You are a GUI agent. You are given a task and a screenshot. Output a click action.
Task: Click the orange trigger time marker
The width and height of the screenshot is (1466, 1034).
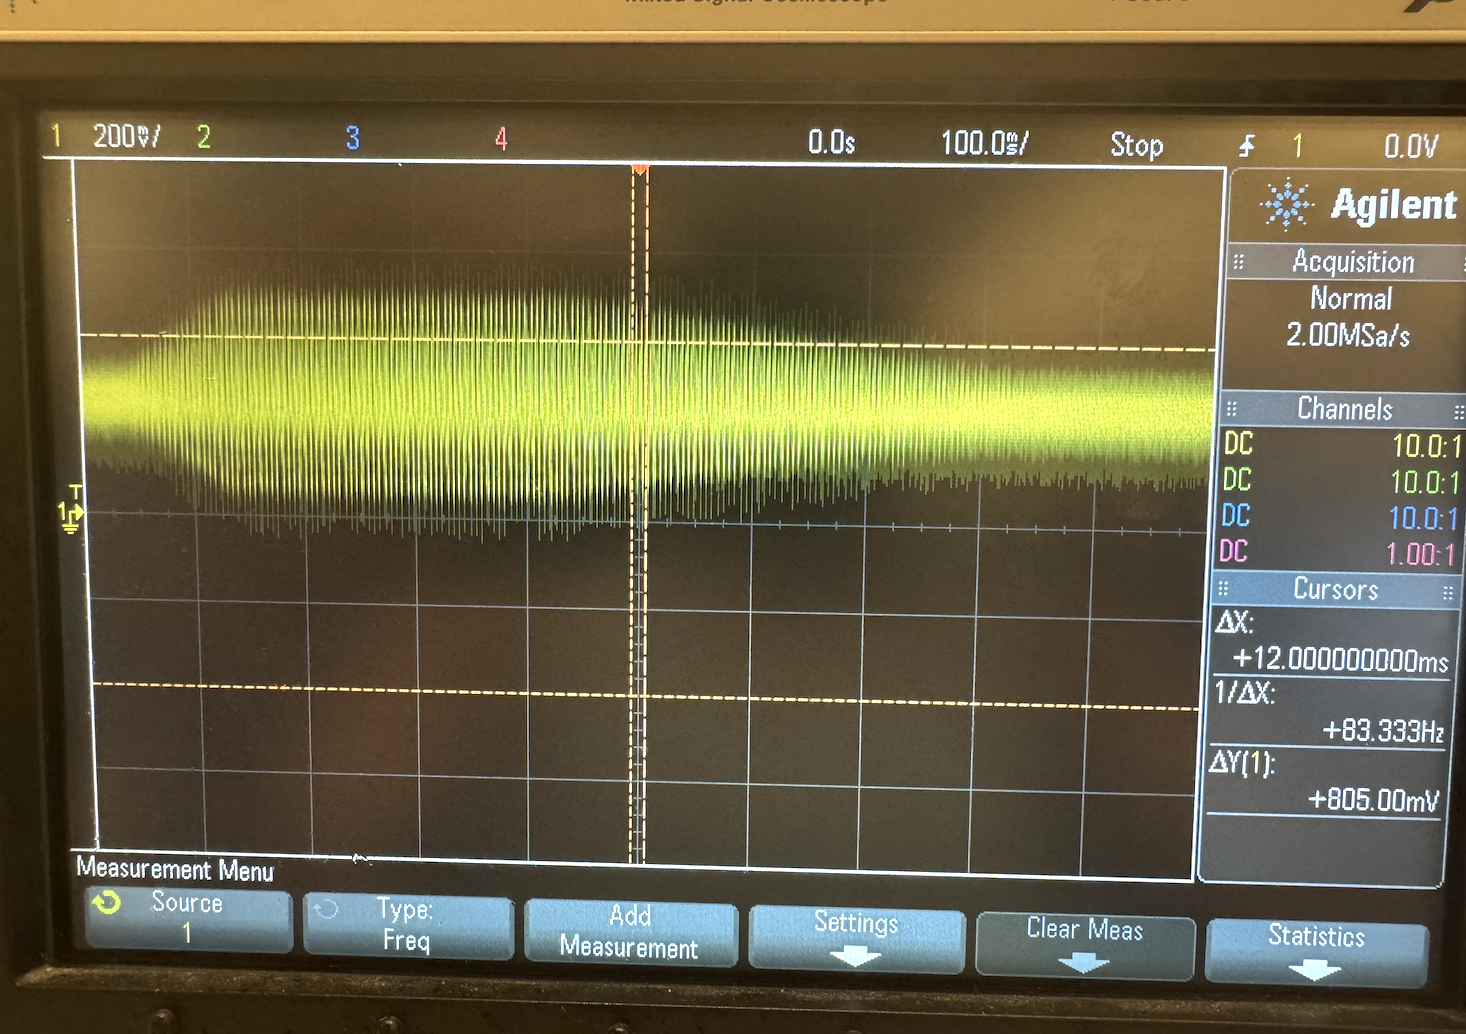(640, 166)
